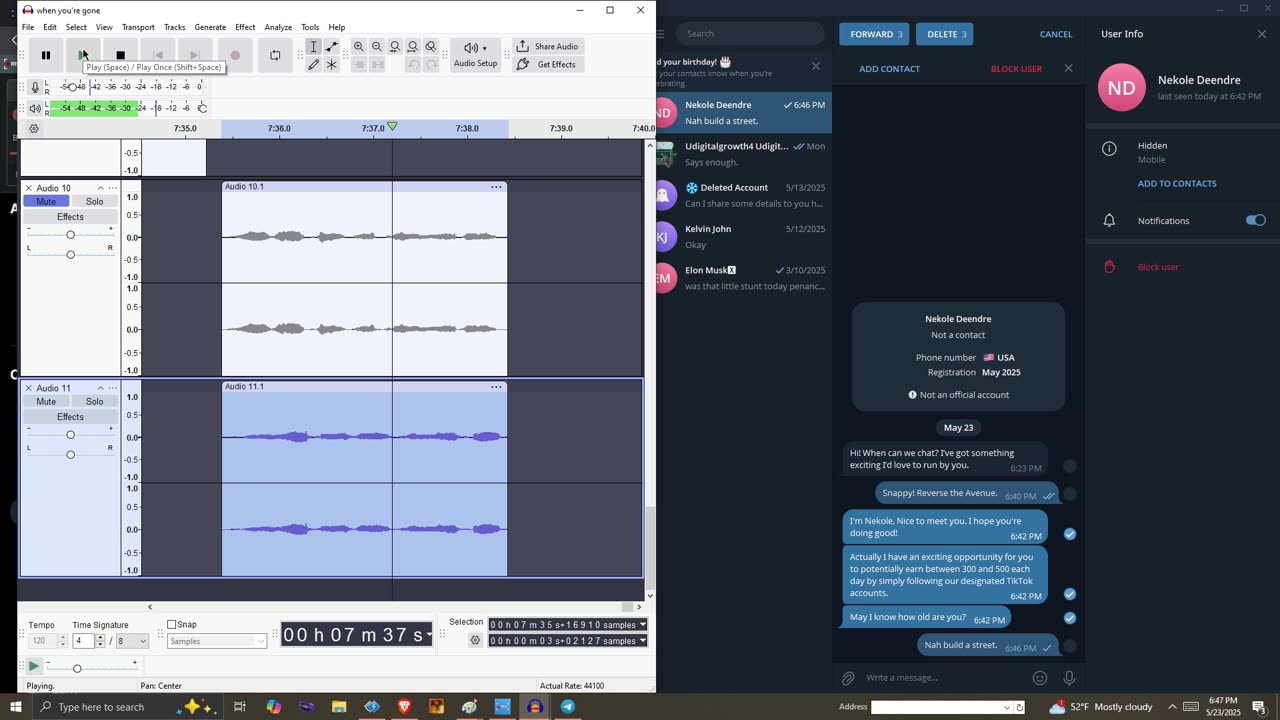Image resolution: width=1280 pixels, height=720 pixels.
Task: Click the Get Effects button
Action: (x=546, y=65)
